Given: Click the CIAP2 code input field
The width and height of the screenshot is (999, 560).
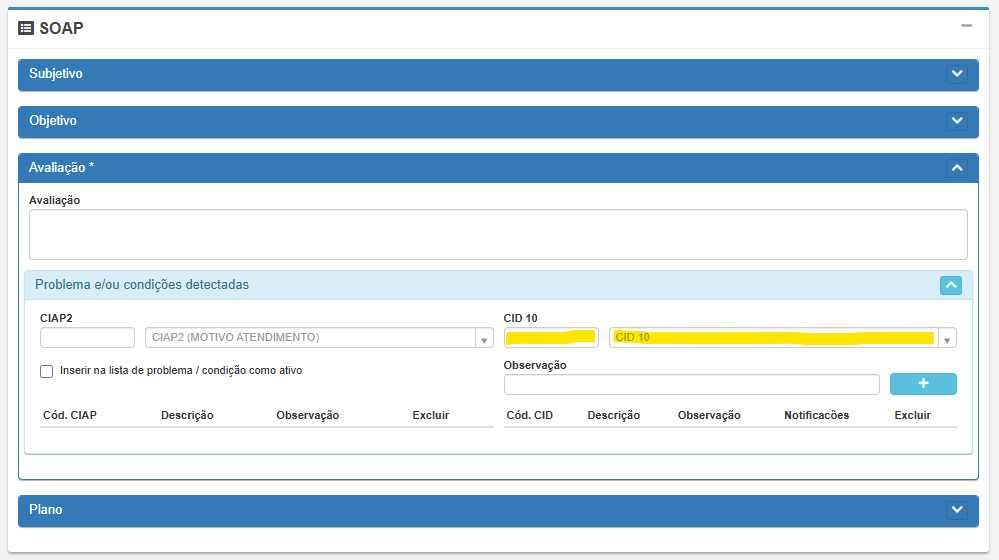Looking at the screenshot, I should [x=87, y=338].
